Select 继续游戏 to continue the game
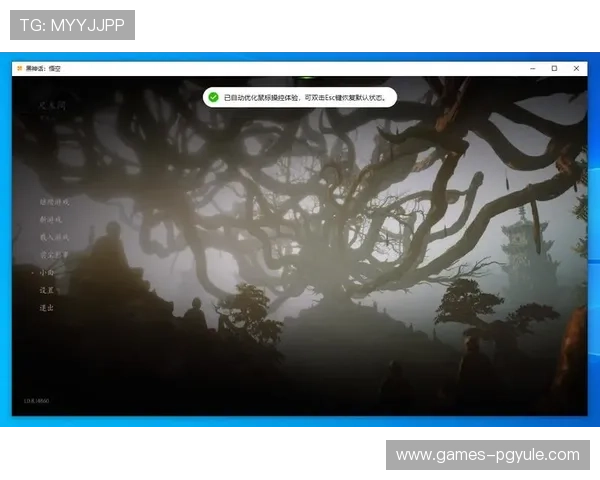The width and height of the screenshot is (600, 480). [54, 201]
